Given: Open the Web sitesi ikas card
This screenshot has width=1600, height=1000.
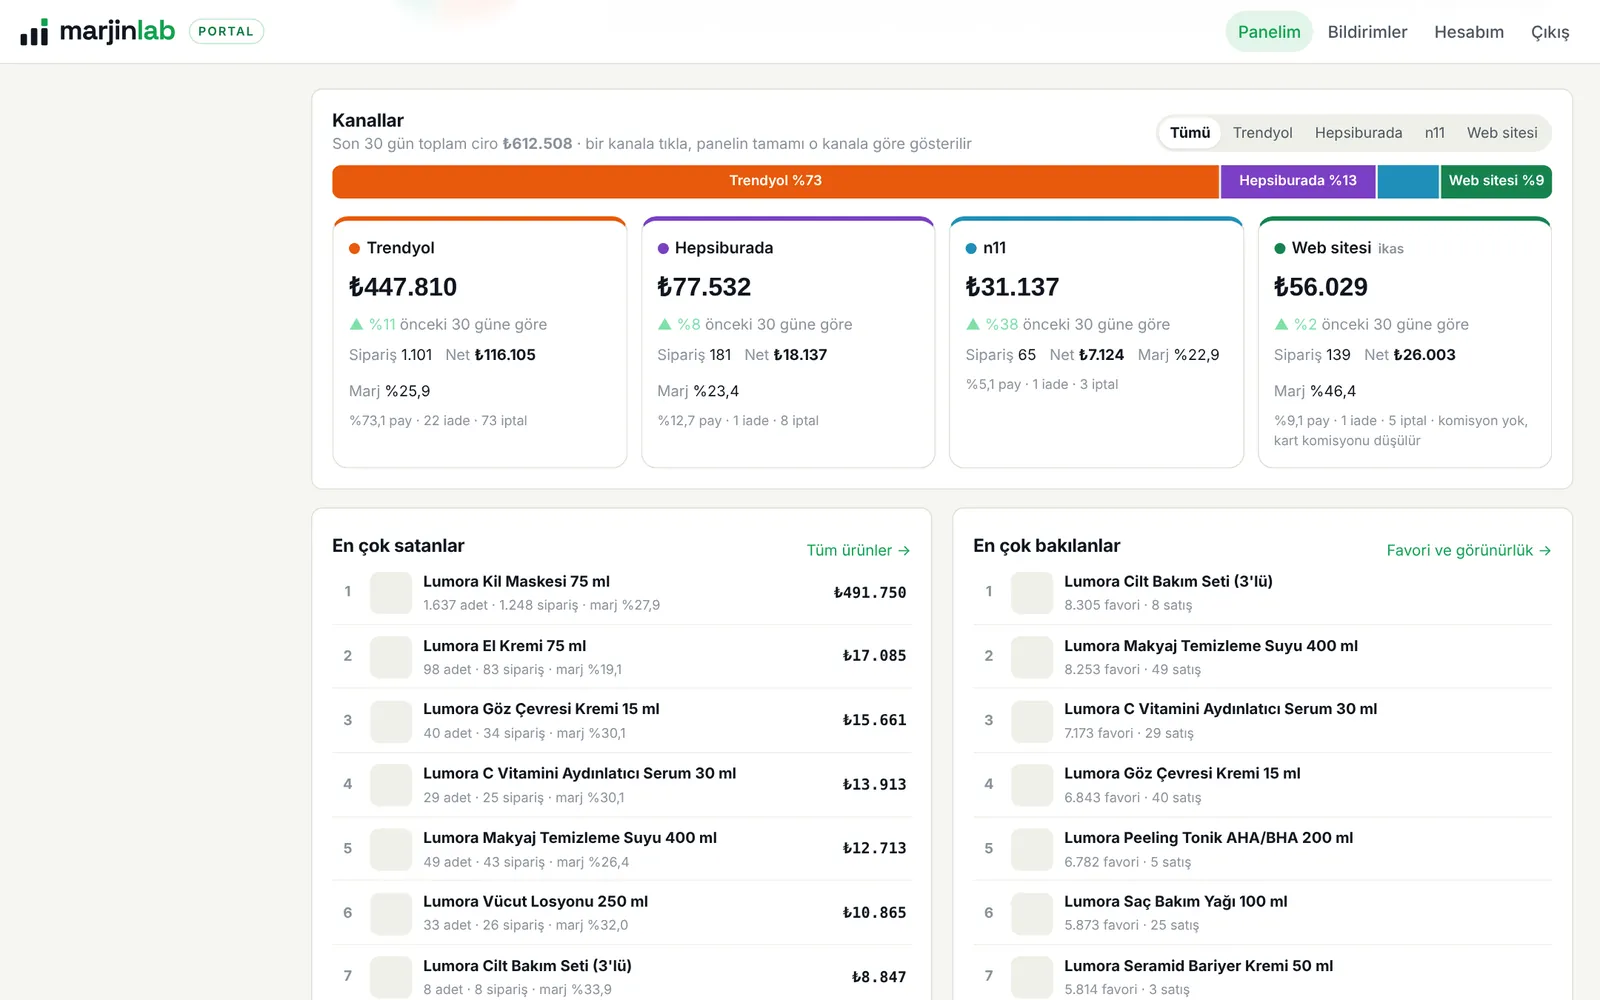Looking at the screenshot, I should 1405,342.
